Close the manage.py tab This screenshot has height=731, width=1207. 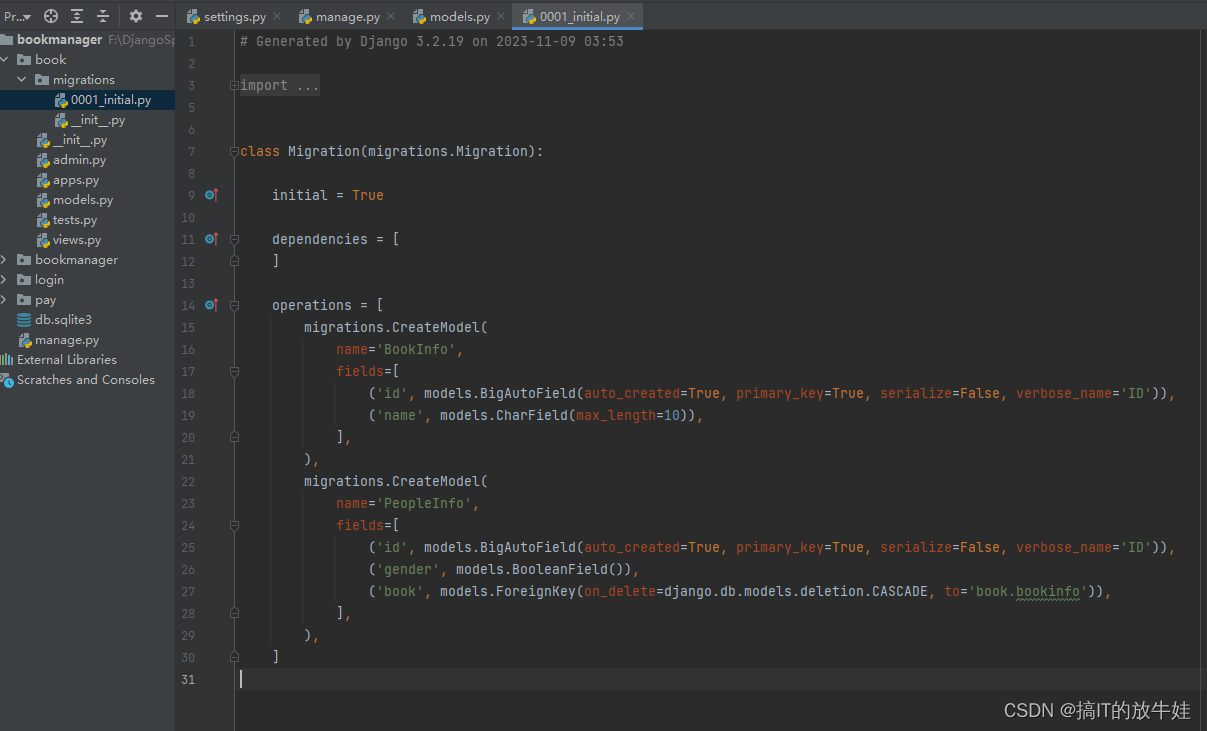tap(390, 17)
